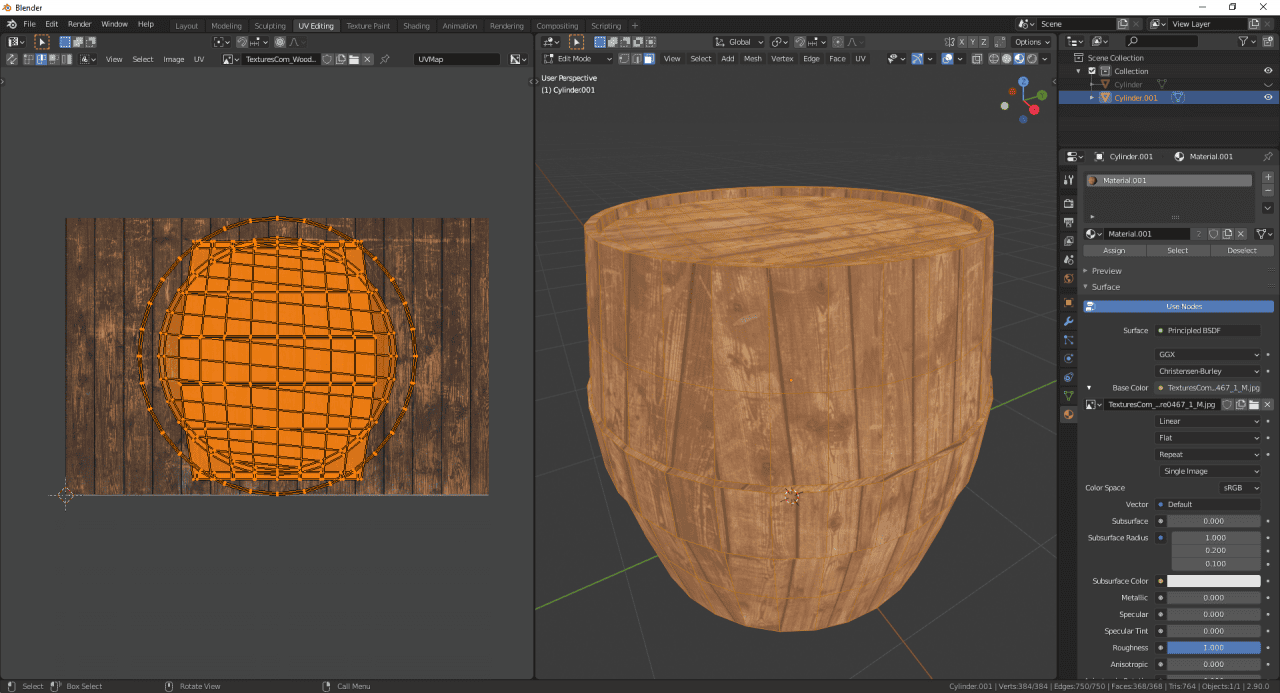Select the Modifier Properties wrench icon
Screen dimensions: 1280x693
point(1068,323)
